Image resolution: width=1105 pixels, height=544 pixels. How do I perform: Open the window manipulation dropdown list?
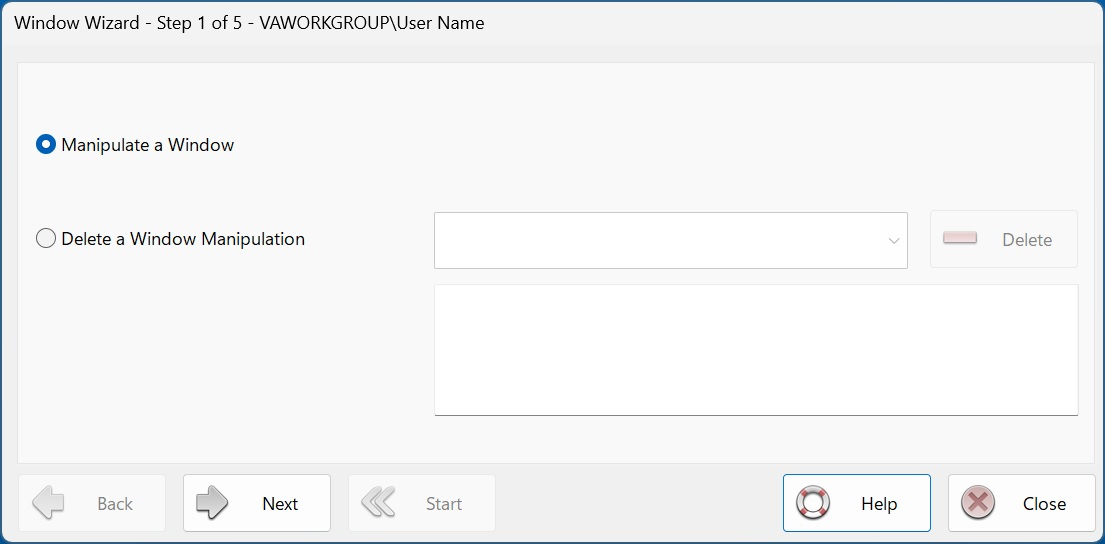pyautogui.click(x=670, y=240)
